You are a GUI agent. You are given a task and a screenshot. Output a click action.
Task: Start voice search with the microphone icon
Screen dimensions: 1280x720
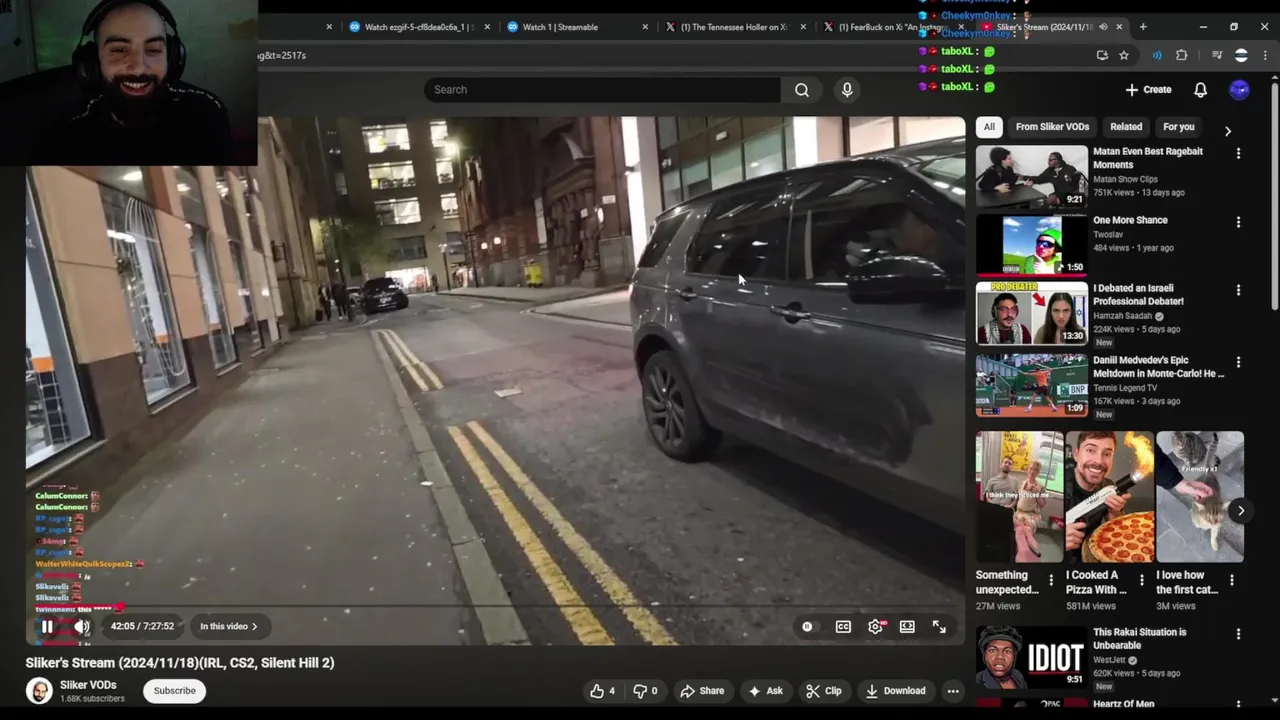847,90
